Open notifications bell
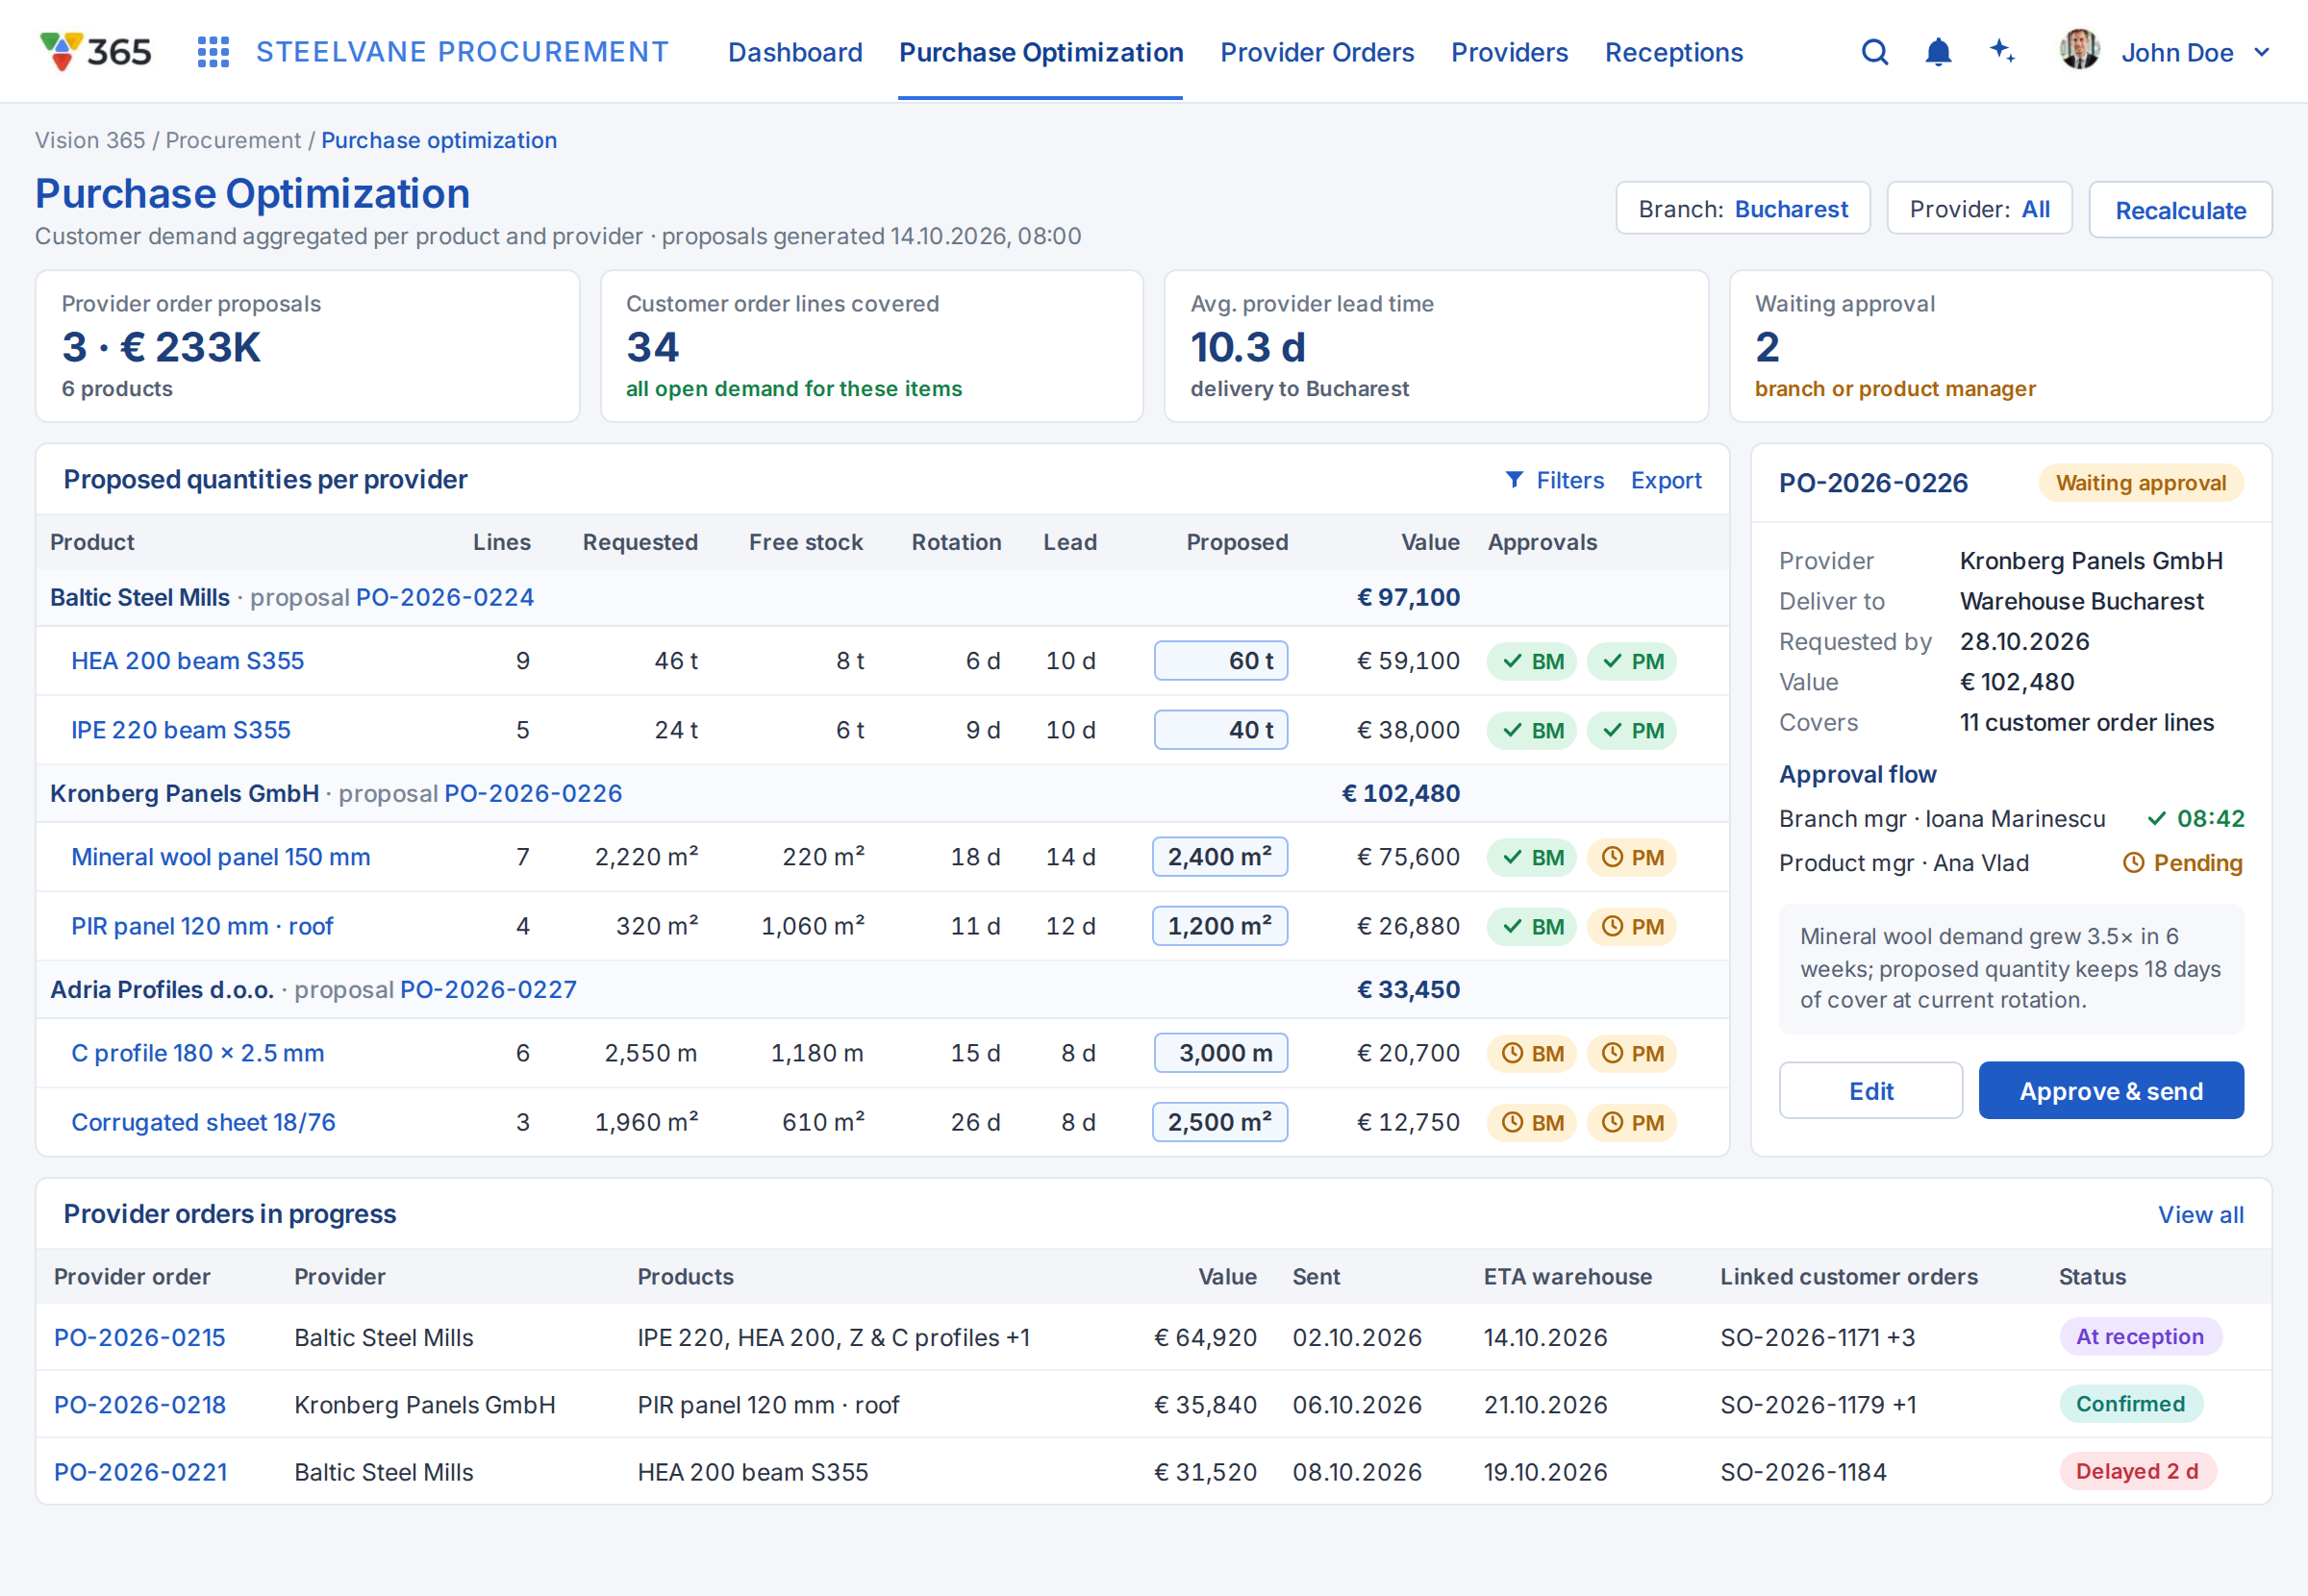 click(1938, 52)
